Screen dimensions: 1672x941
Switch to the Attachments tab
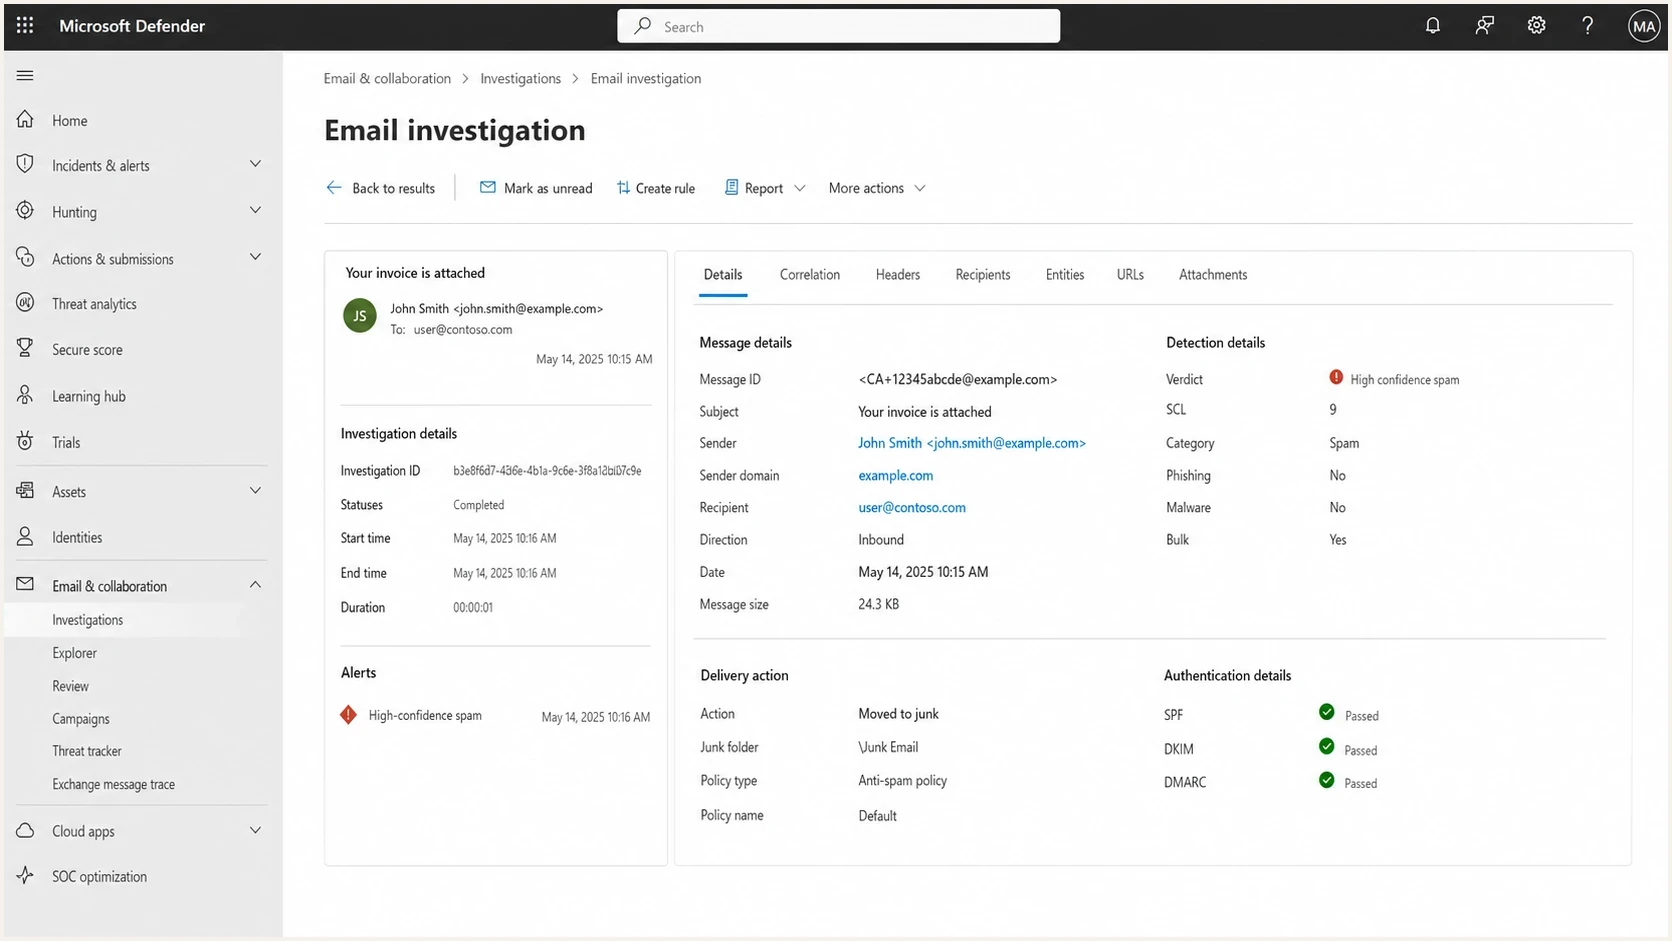pos(1213,275)
